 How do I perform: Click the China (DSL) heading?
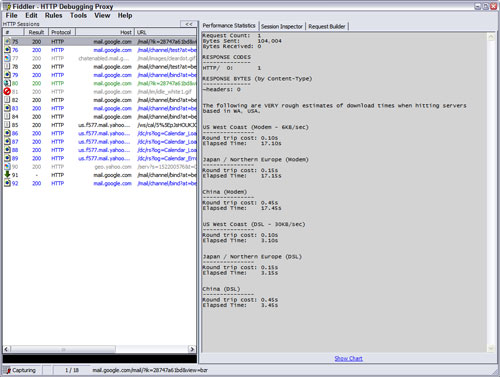tap(221, 289)
